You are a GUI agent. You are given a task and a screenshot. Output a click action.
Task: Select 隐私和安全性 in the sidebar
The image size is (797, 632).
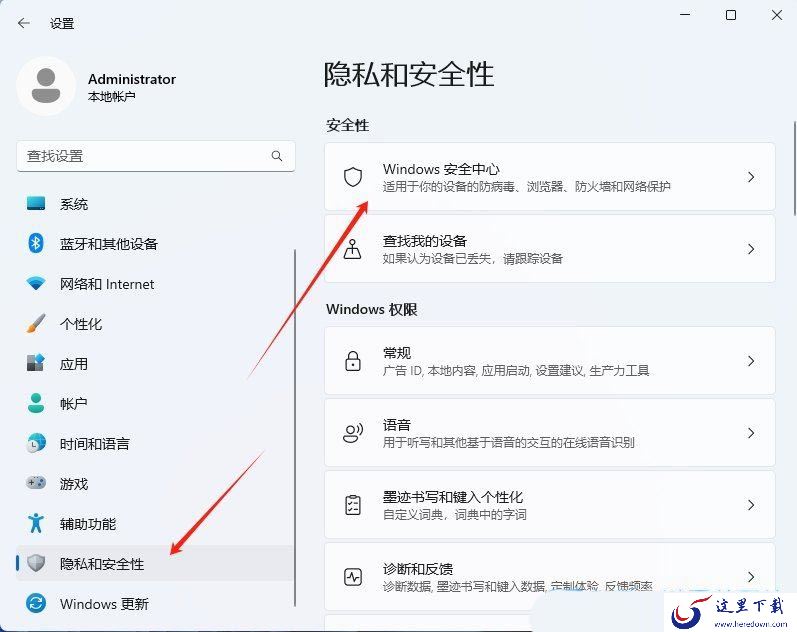[x=156, y=563]
